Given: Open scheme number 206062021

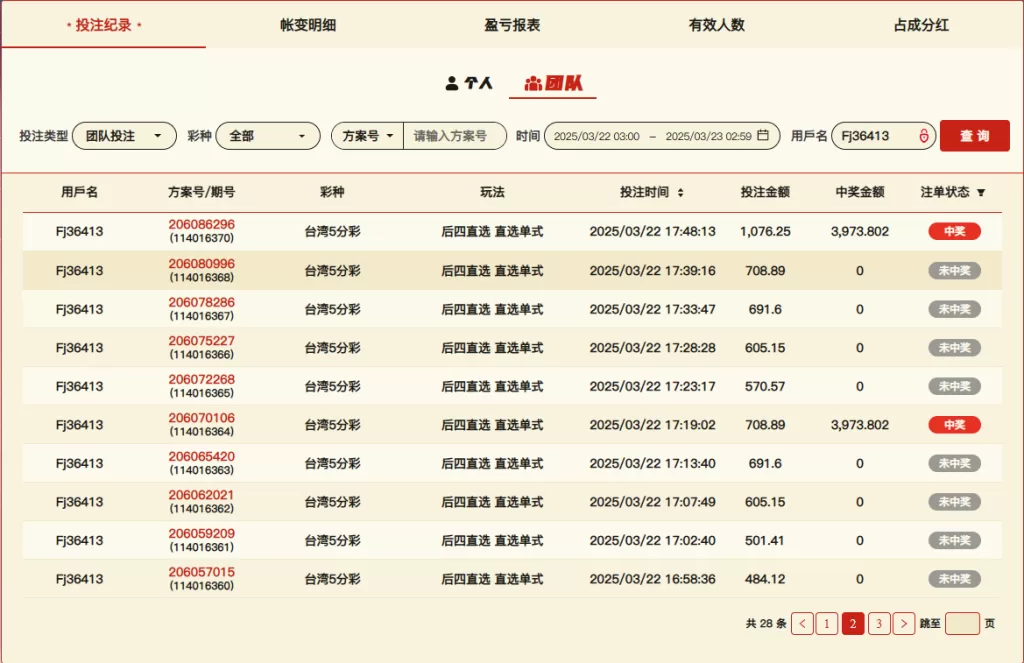Looking at the screenshot, I should (x=201, y=495).
